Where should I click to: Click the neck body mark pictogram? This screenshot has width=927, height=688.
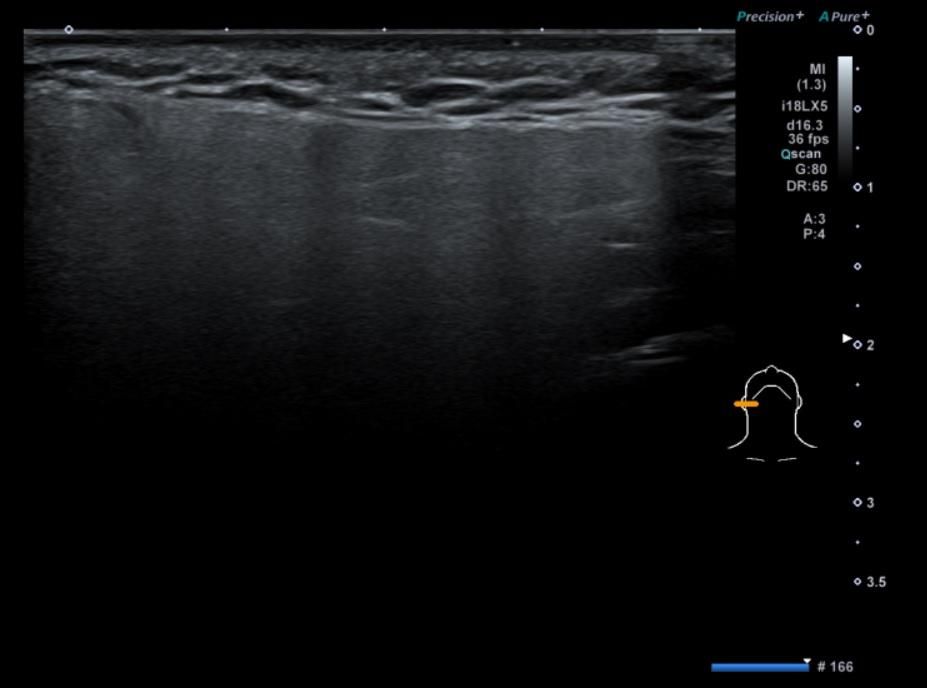tap(773, 408)
